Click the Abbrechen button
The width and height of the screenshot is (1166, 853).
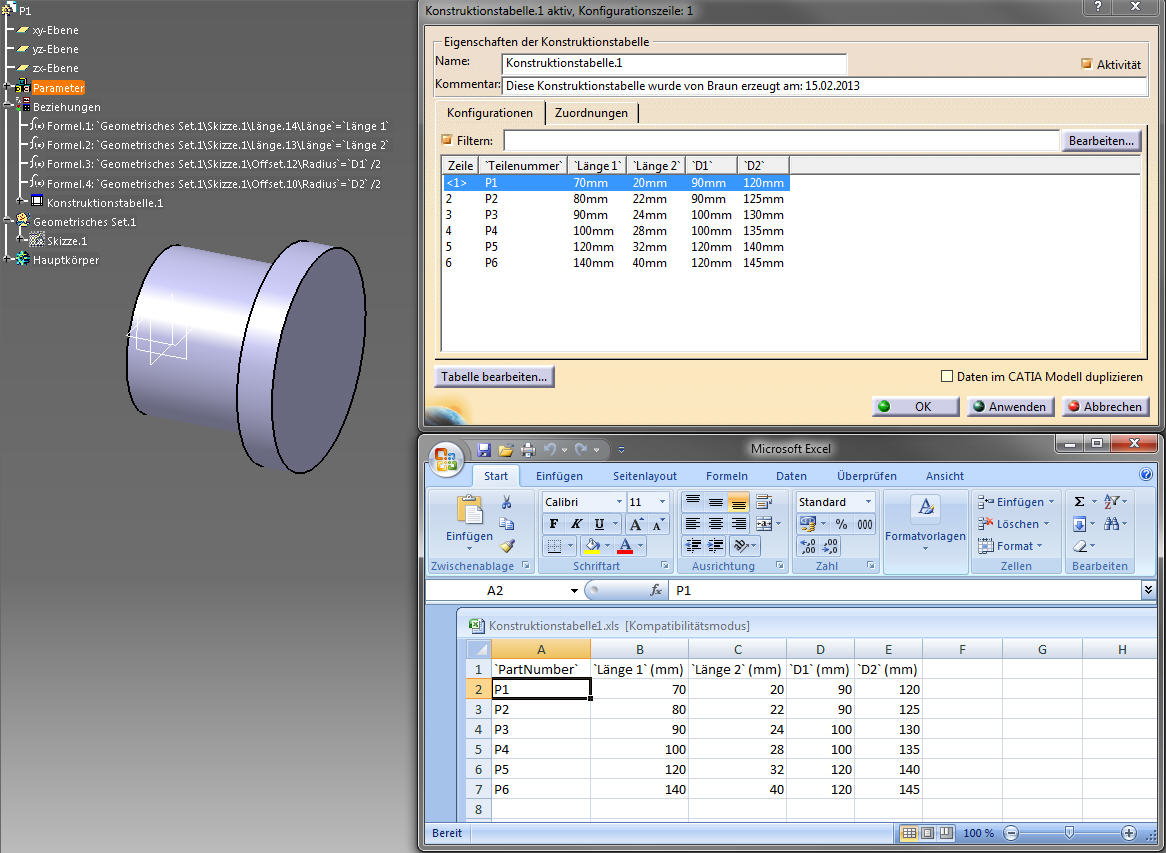[1106, 406]
